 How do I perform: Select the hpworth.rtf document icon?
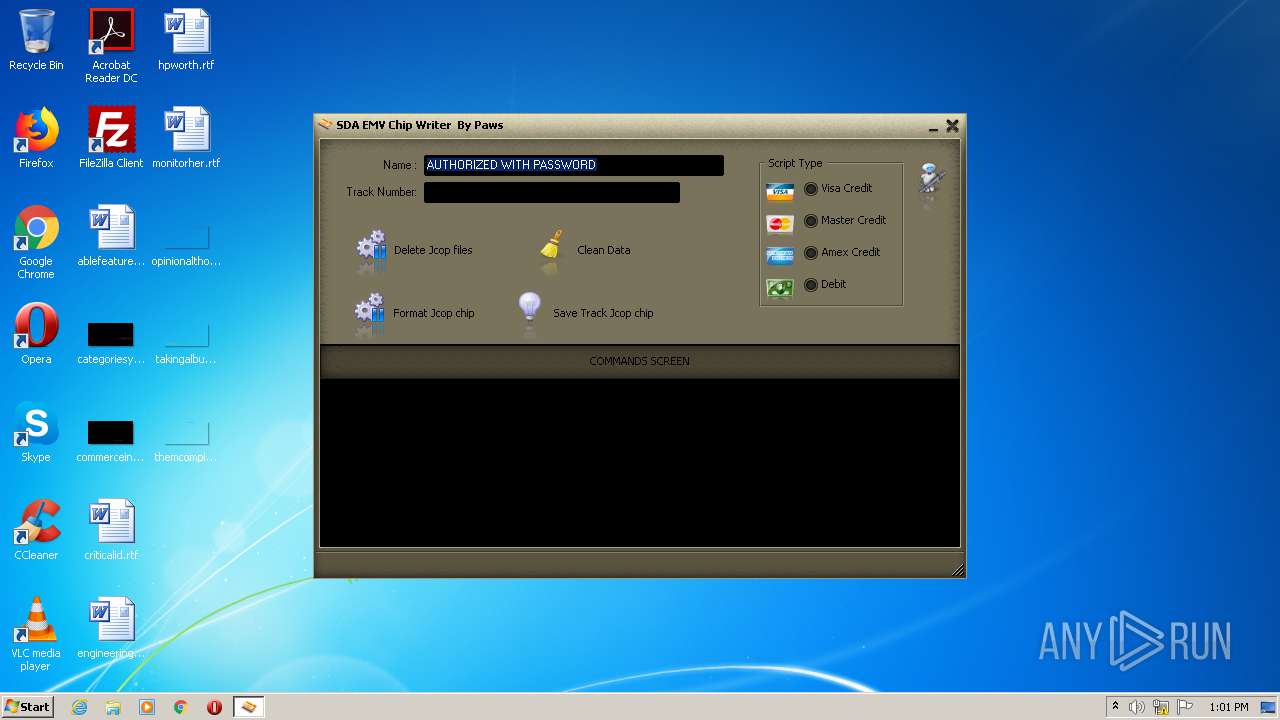pos(186,40)
